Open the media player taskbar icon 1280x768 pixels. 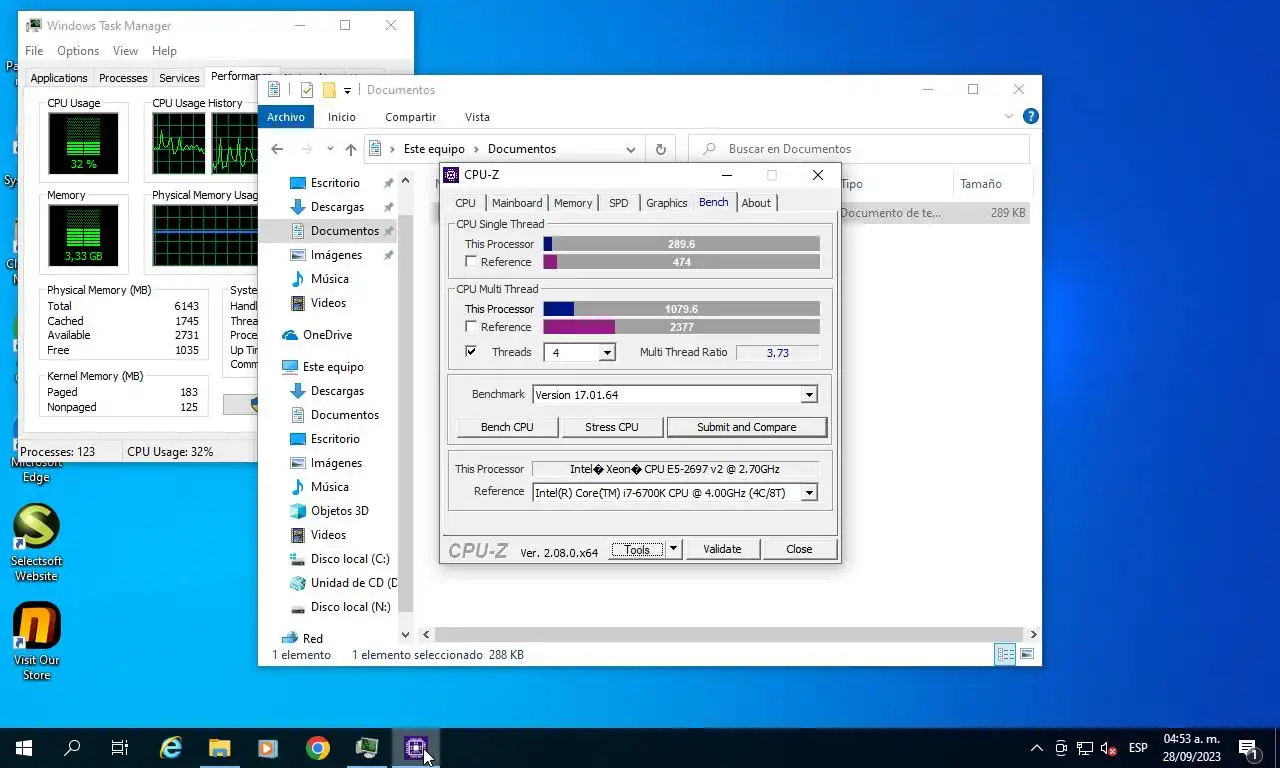268,748
